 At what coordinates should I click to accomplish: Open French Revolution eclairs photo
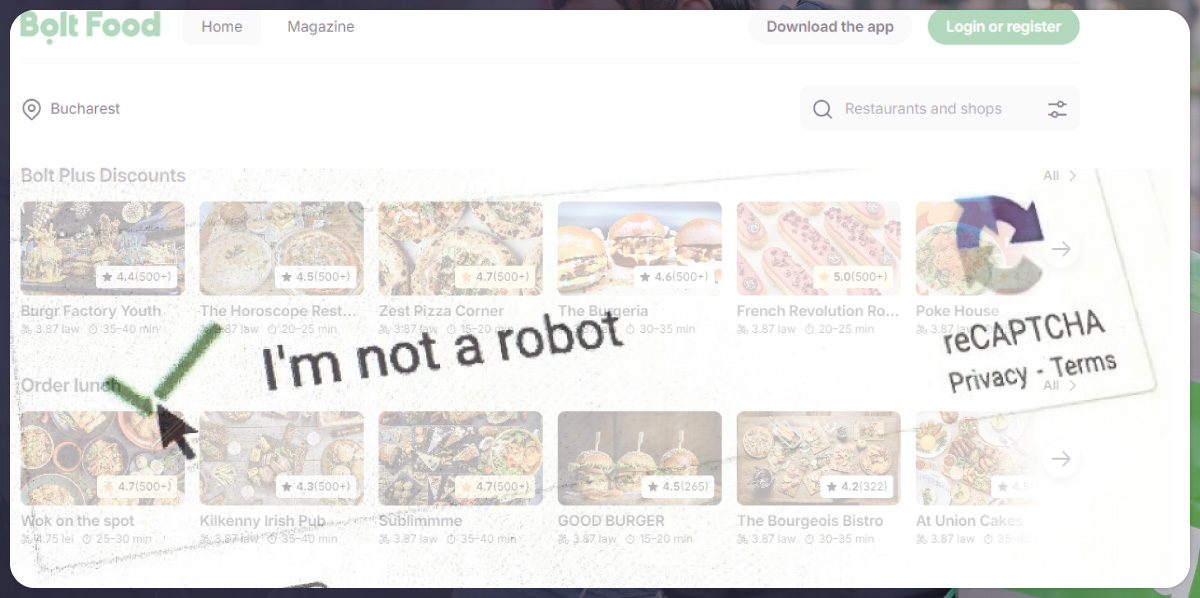click(x=818, y=248)
